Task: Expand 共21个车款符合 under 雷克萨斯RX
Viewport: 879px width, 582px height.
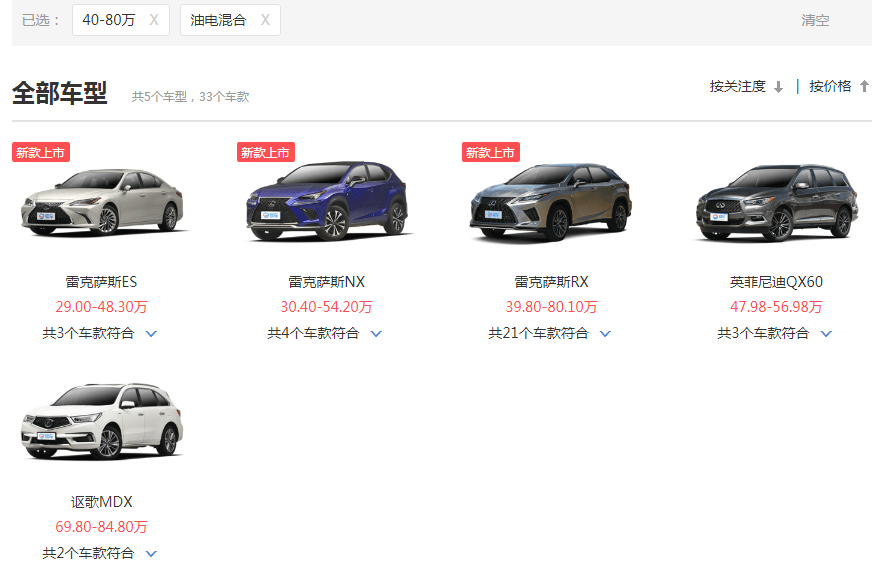Action: [x=550, y=334]
